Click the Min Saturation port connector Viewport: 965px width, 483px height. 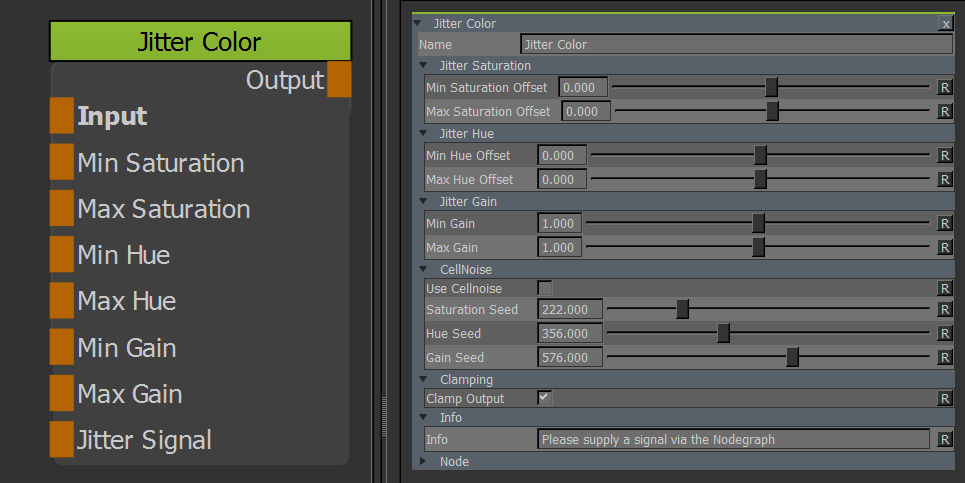(62, 162)
